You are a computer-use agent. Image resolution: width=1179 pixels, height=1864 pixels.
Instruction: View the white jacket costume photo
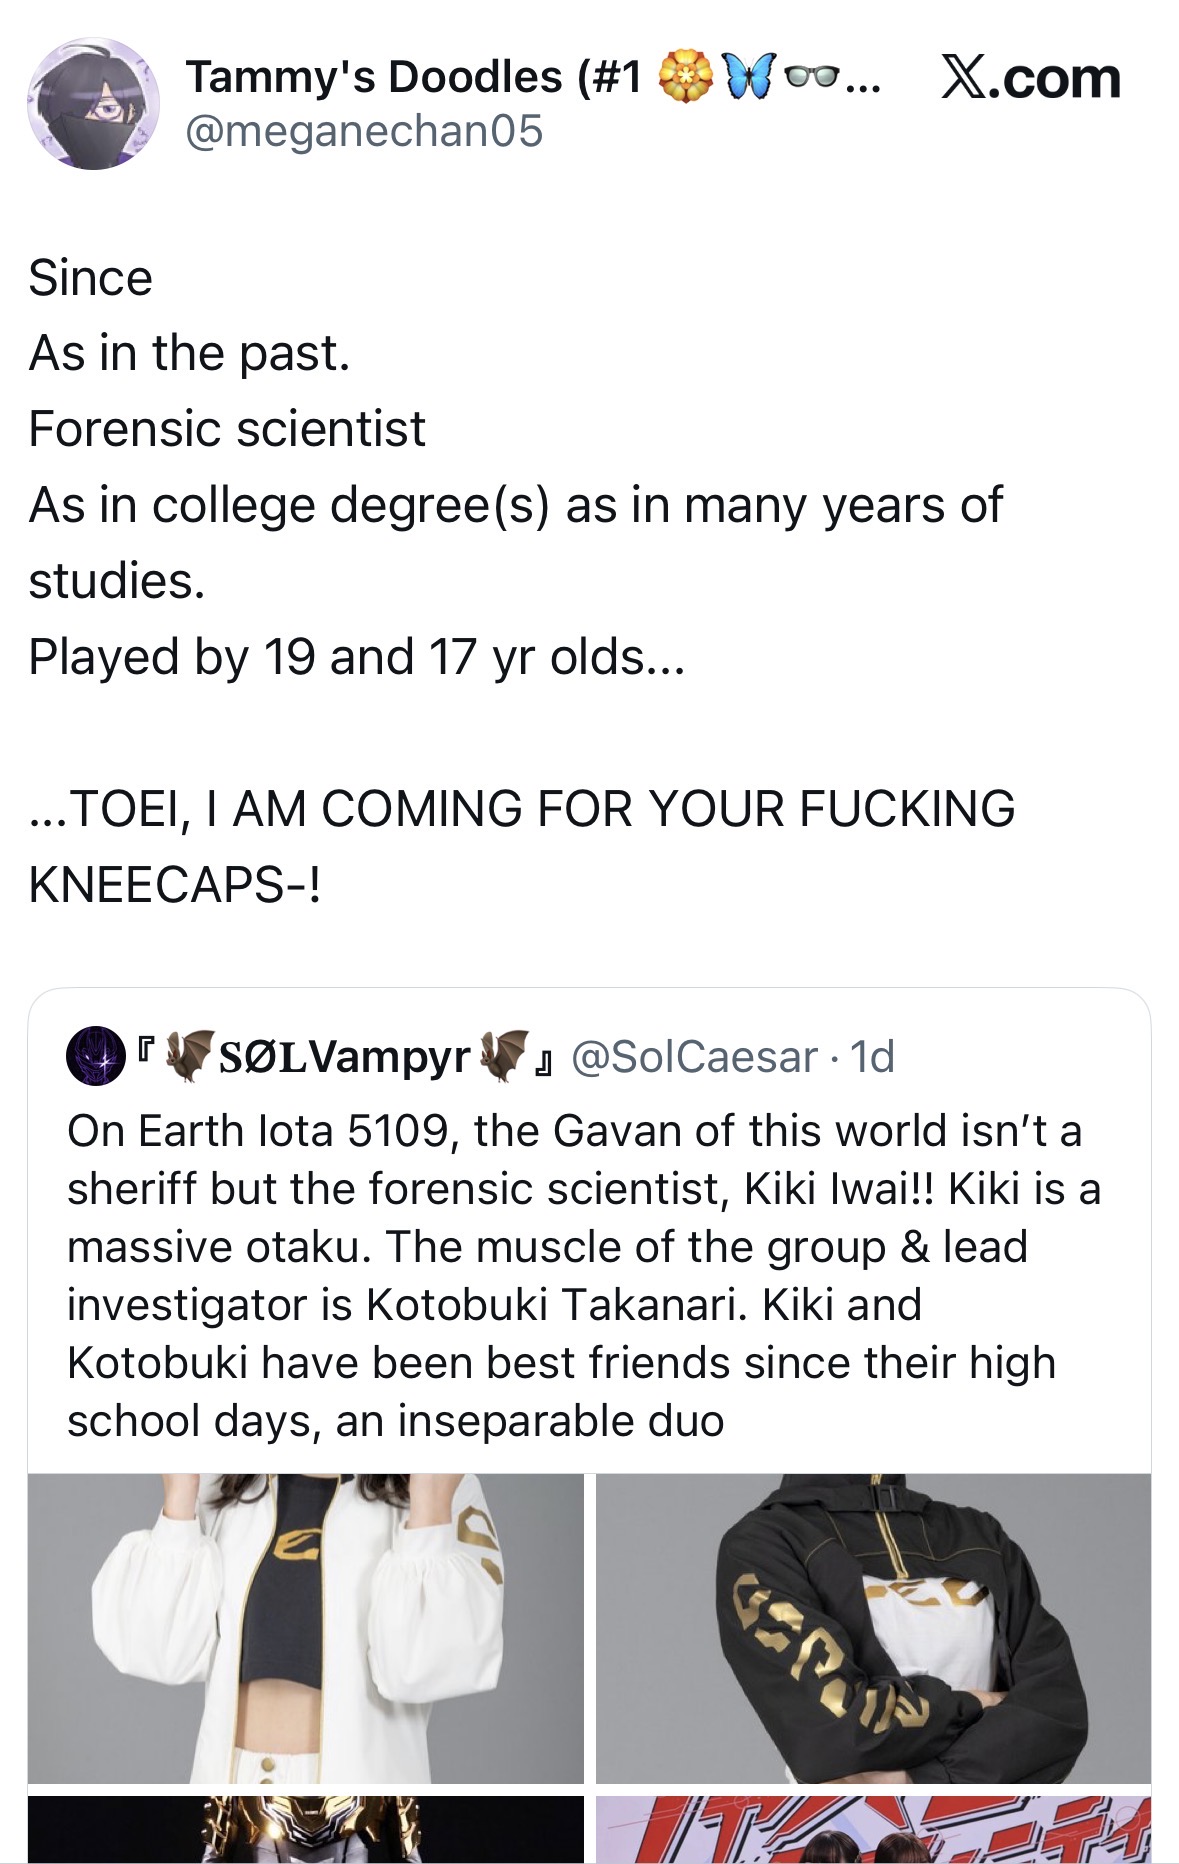(305, 1628)
